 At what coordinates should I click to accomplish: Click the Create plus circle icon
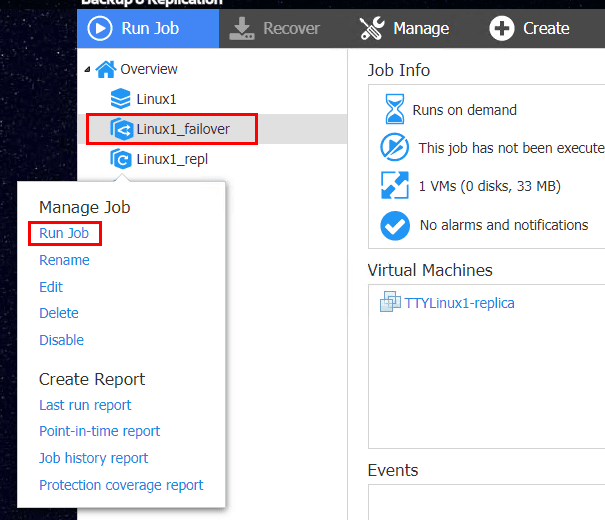tap(502, 29)
